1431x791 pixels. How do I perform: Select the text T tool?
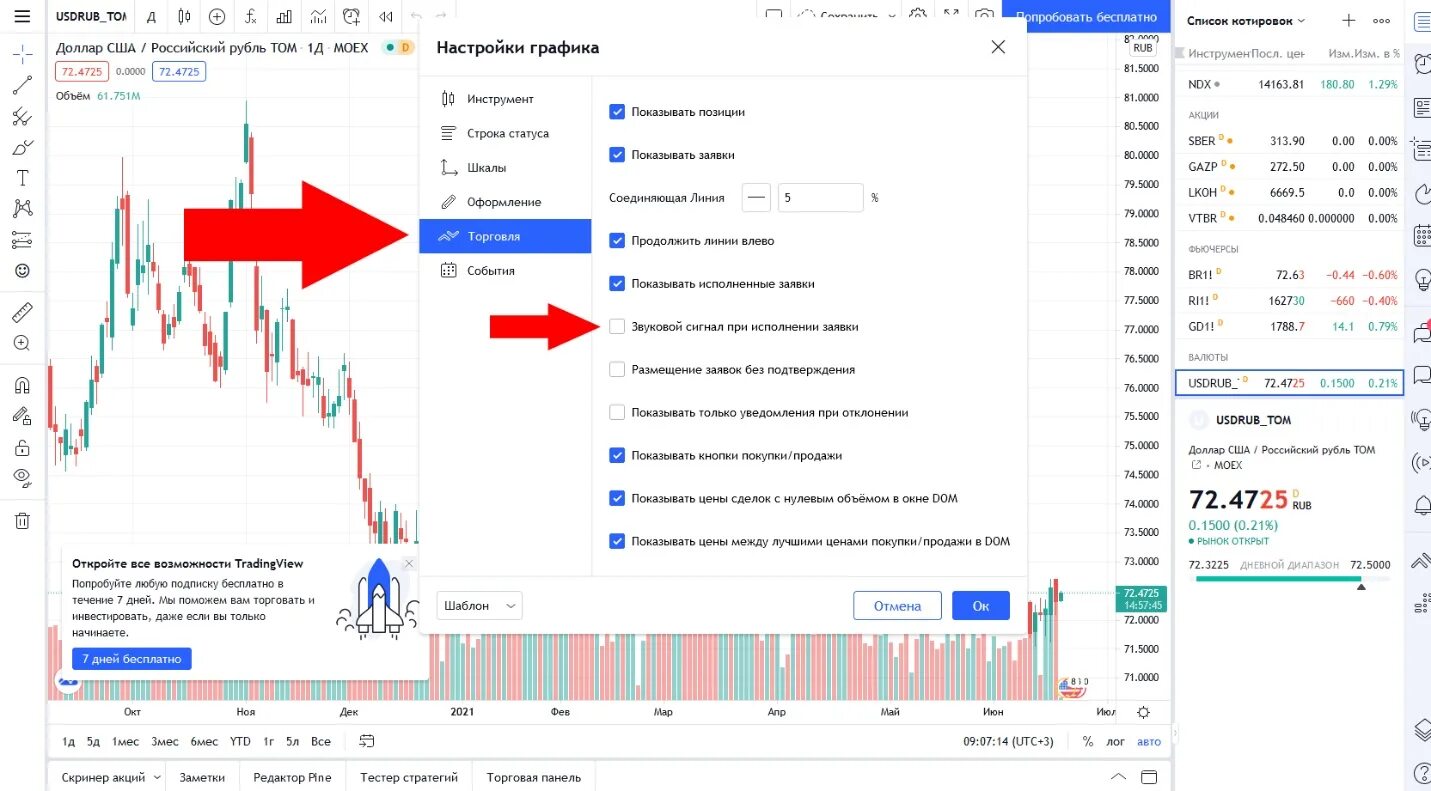pos(22,178)
